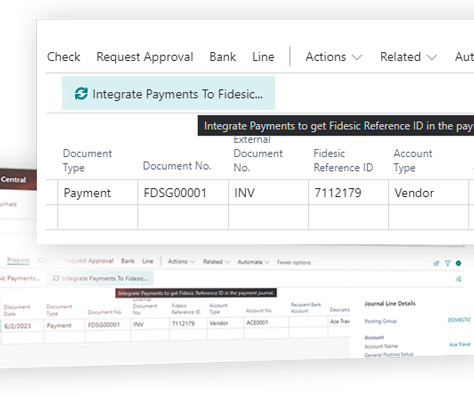Click the Vendor cell in the enlarged panel
The height and width of the screenshot is (396, 474).
pyautogui.click(x=428, y=193)
